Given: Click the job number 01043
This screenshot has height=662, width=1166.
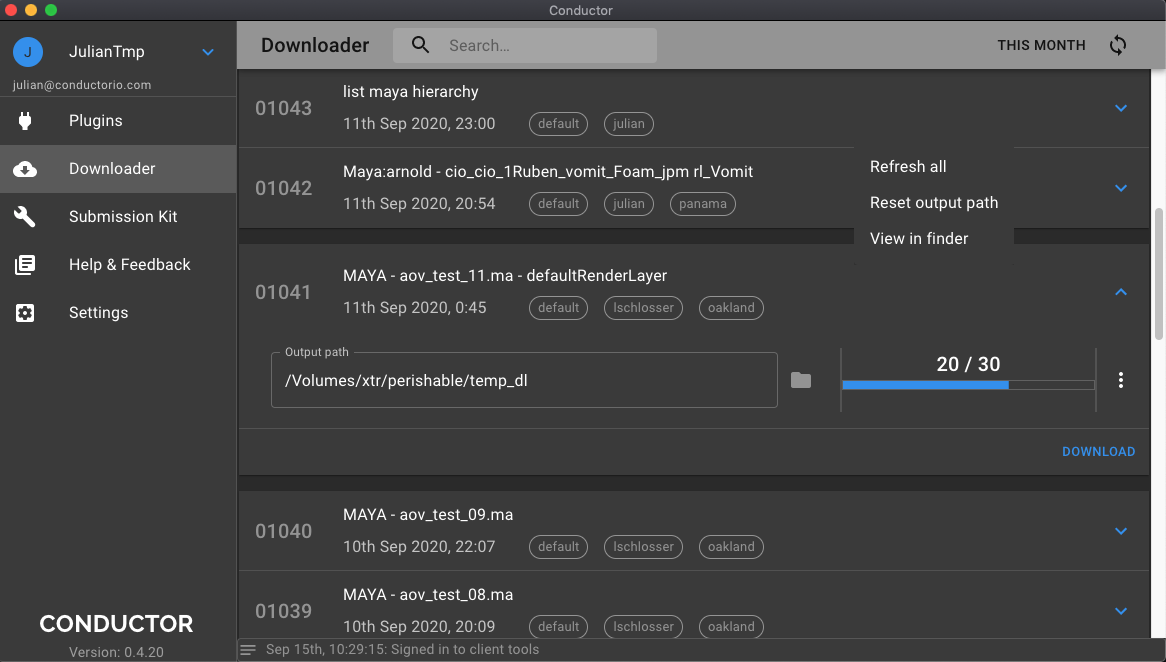Looking at the screenshot, I should tap(283, 109).
